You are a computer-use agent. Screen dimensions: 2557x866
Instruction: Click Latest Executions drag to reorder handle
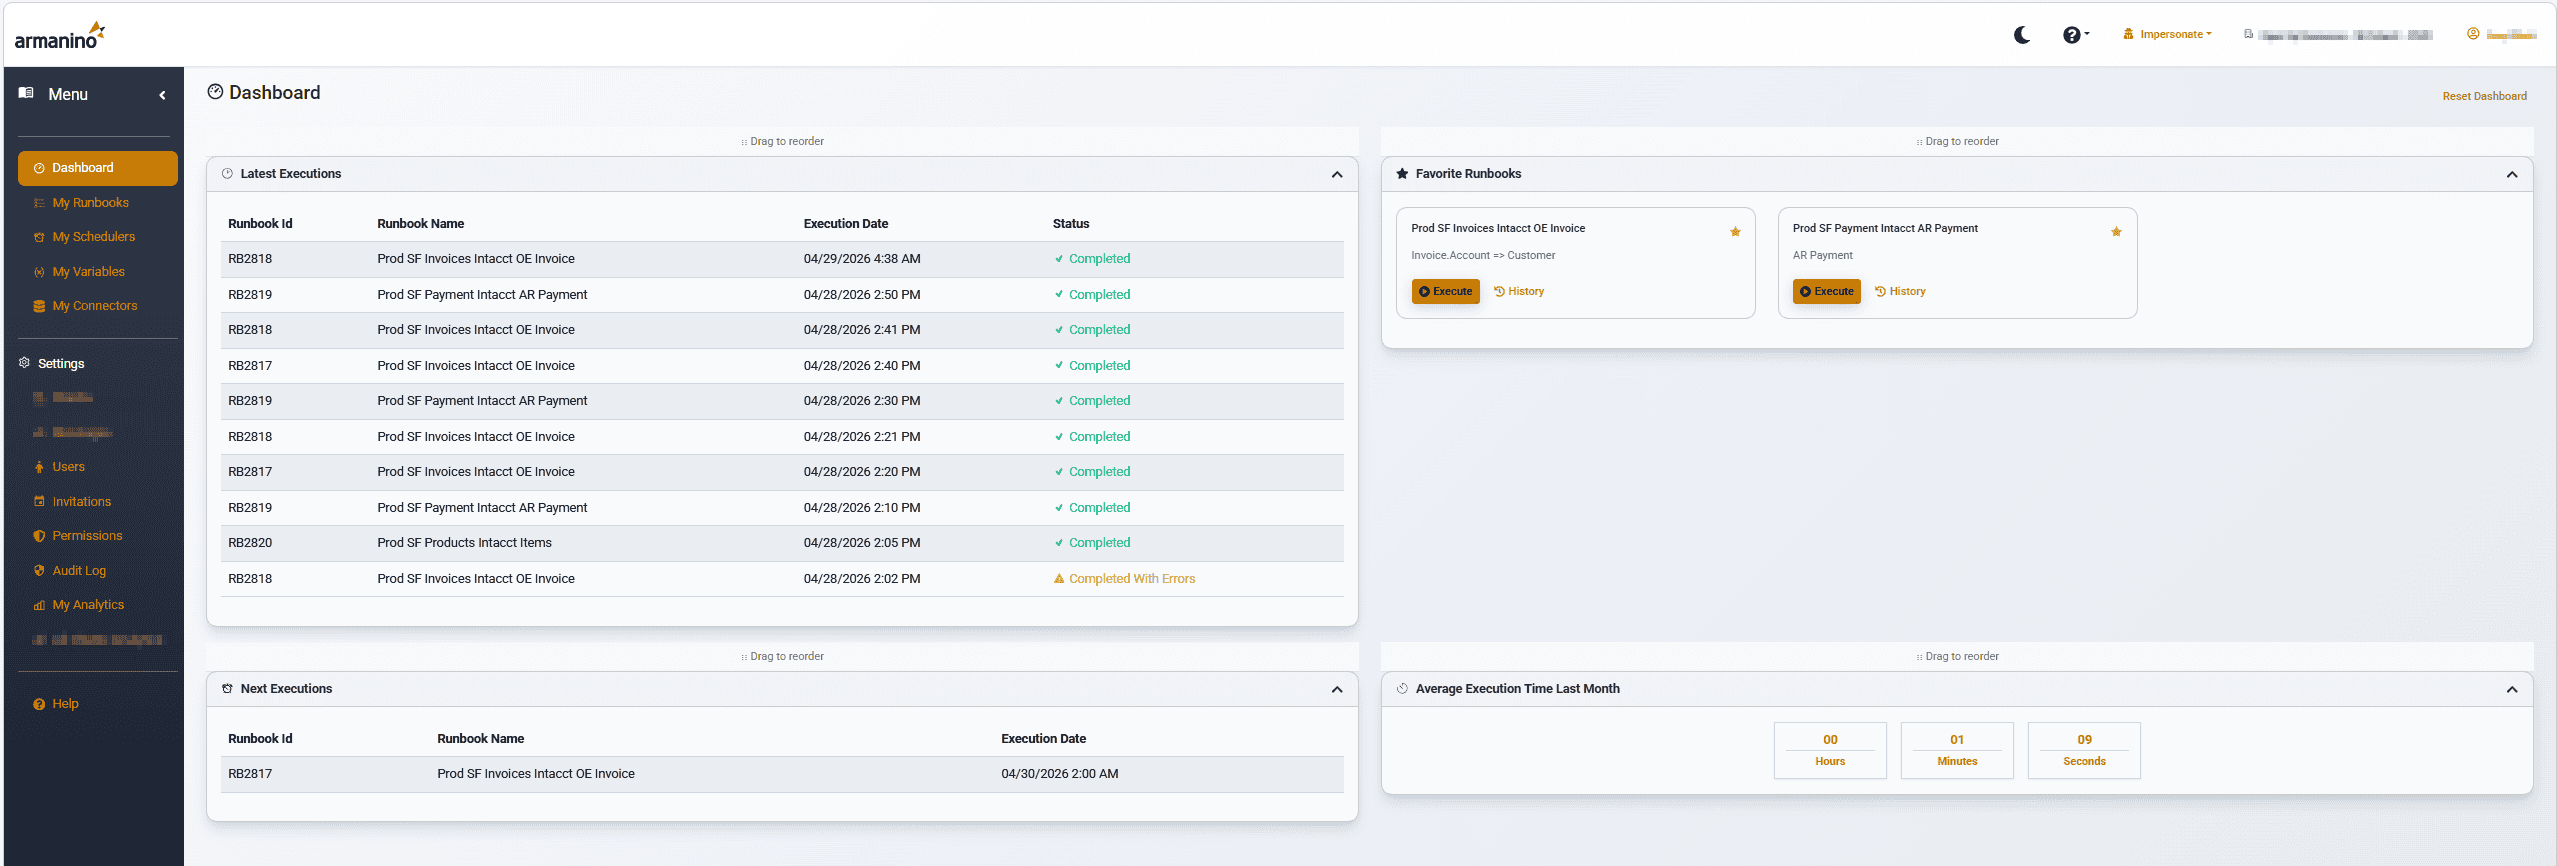[x=782, y=142]
